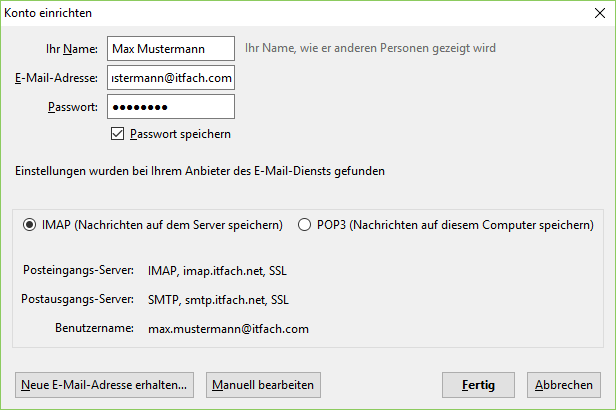Click the Ihr Name input field
Screen dimensions: 616x410
[x=170, y=48]
